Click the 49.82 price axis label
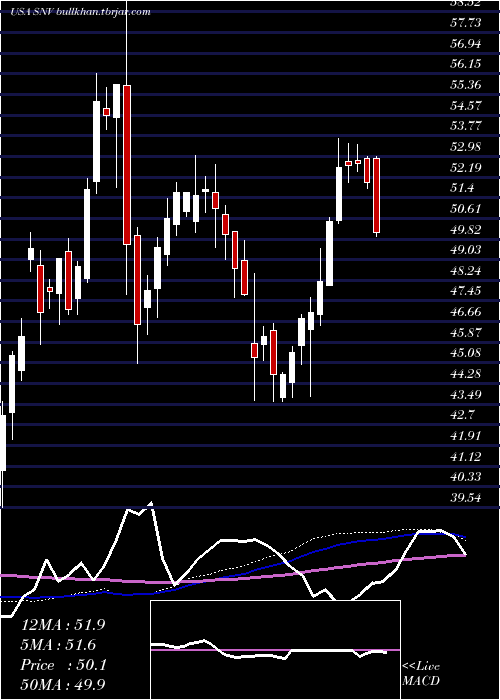This screenshot has height=700, width=500. point(465,229)
